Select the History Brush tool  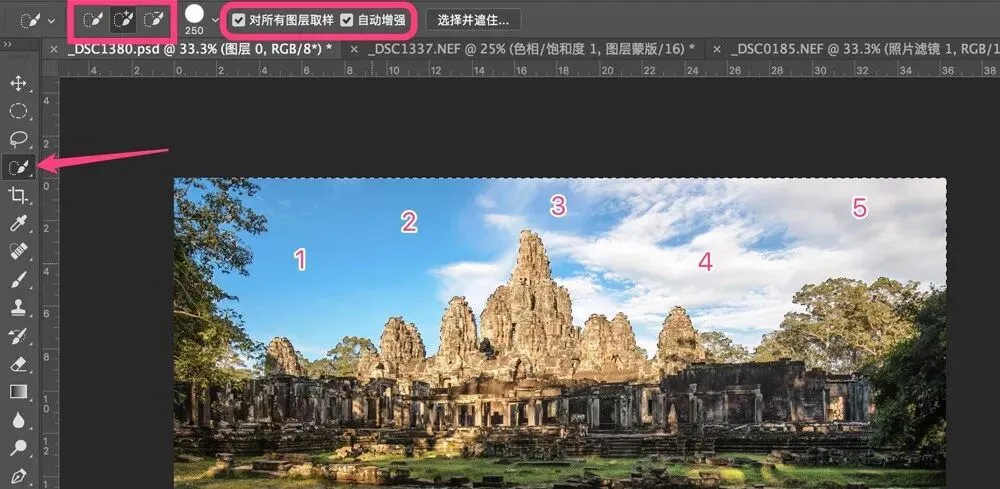[x=18, y=335]
